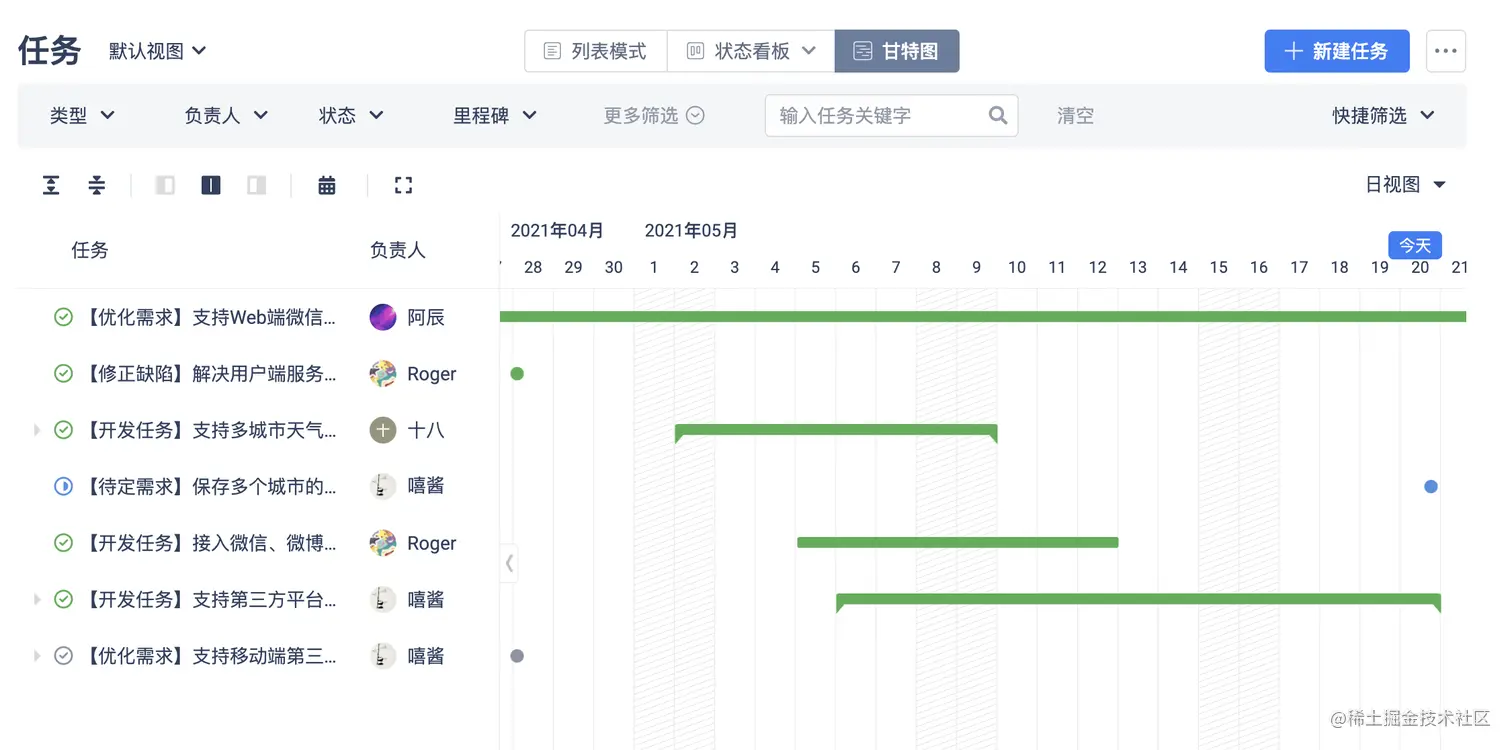Switch to 状态看板 tab
This screenshot has width=1512, height=750.
tap(751, 51)
